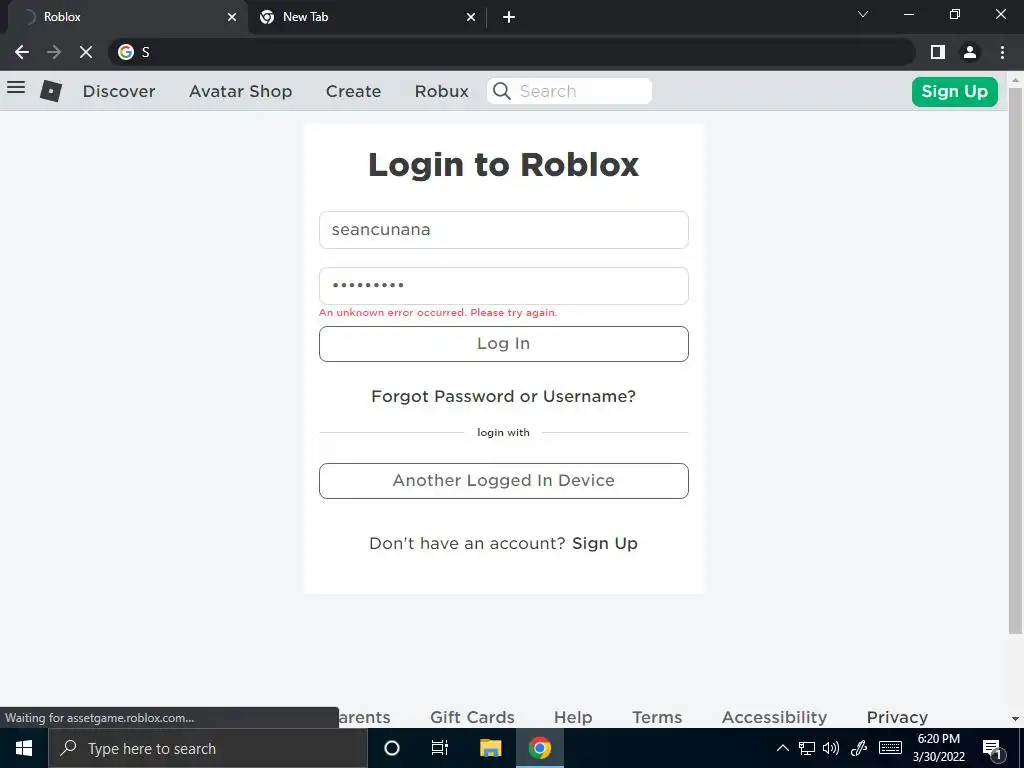Go back with the browser back arrow
The height and width of the screenshot is (768, 1024).
tap(22, 52)
